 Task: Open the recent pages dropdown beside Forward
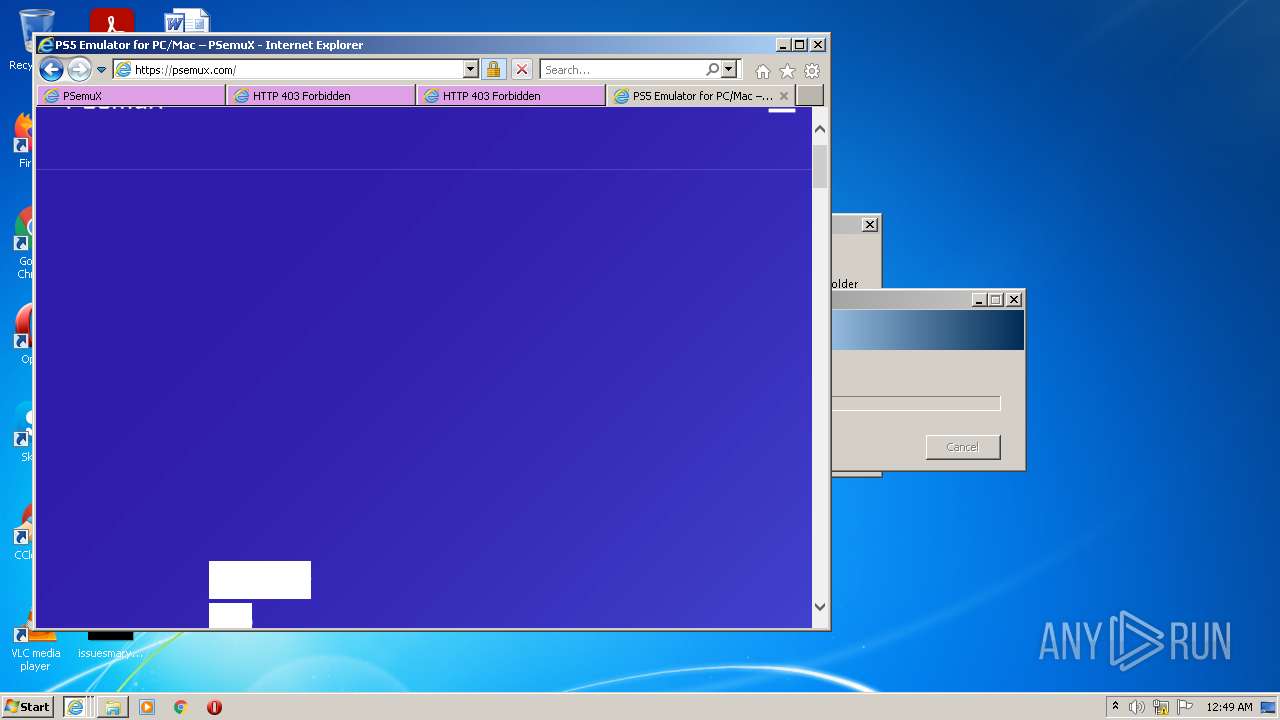[101, 70]
